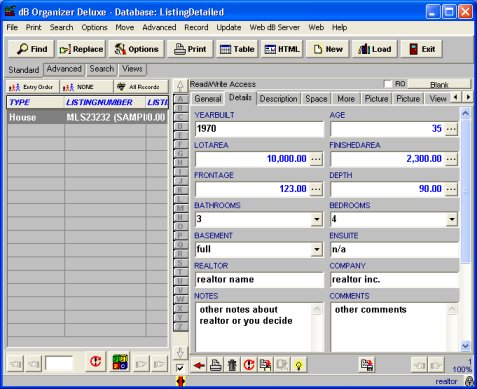Click the Load database button
The width and height of the screenshot is (477, 389).
[375, 49]
